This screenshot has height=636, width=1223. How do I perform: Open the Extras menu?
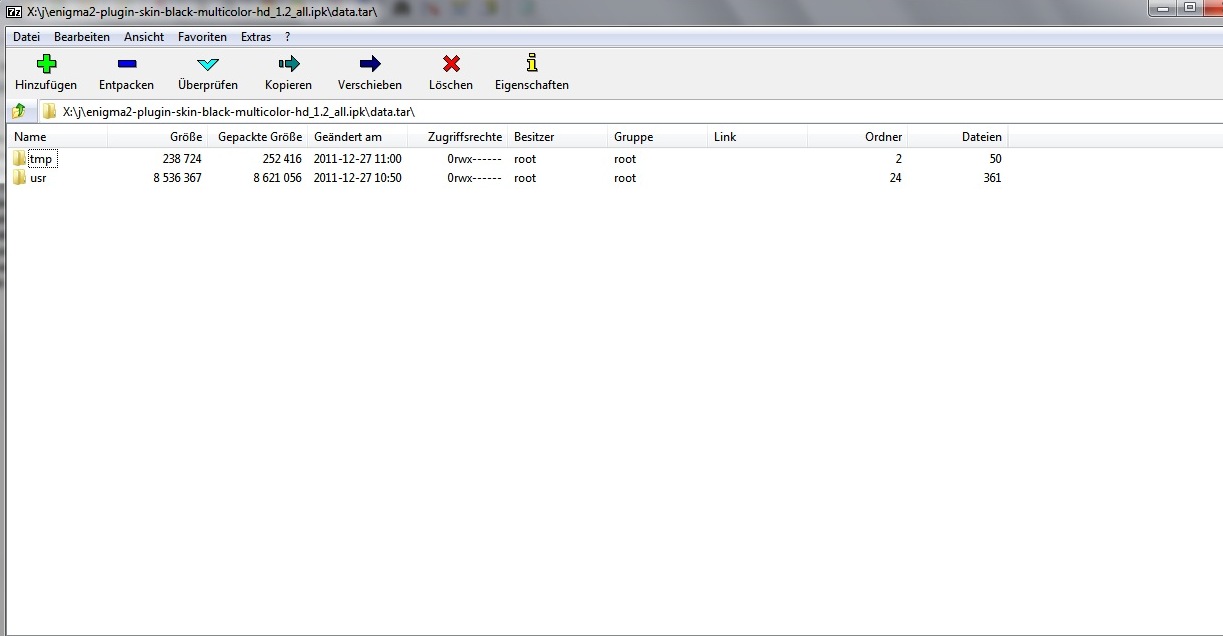[256, 37]
